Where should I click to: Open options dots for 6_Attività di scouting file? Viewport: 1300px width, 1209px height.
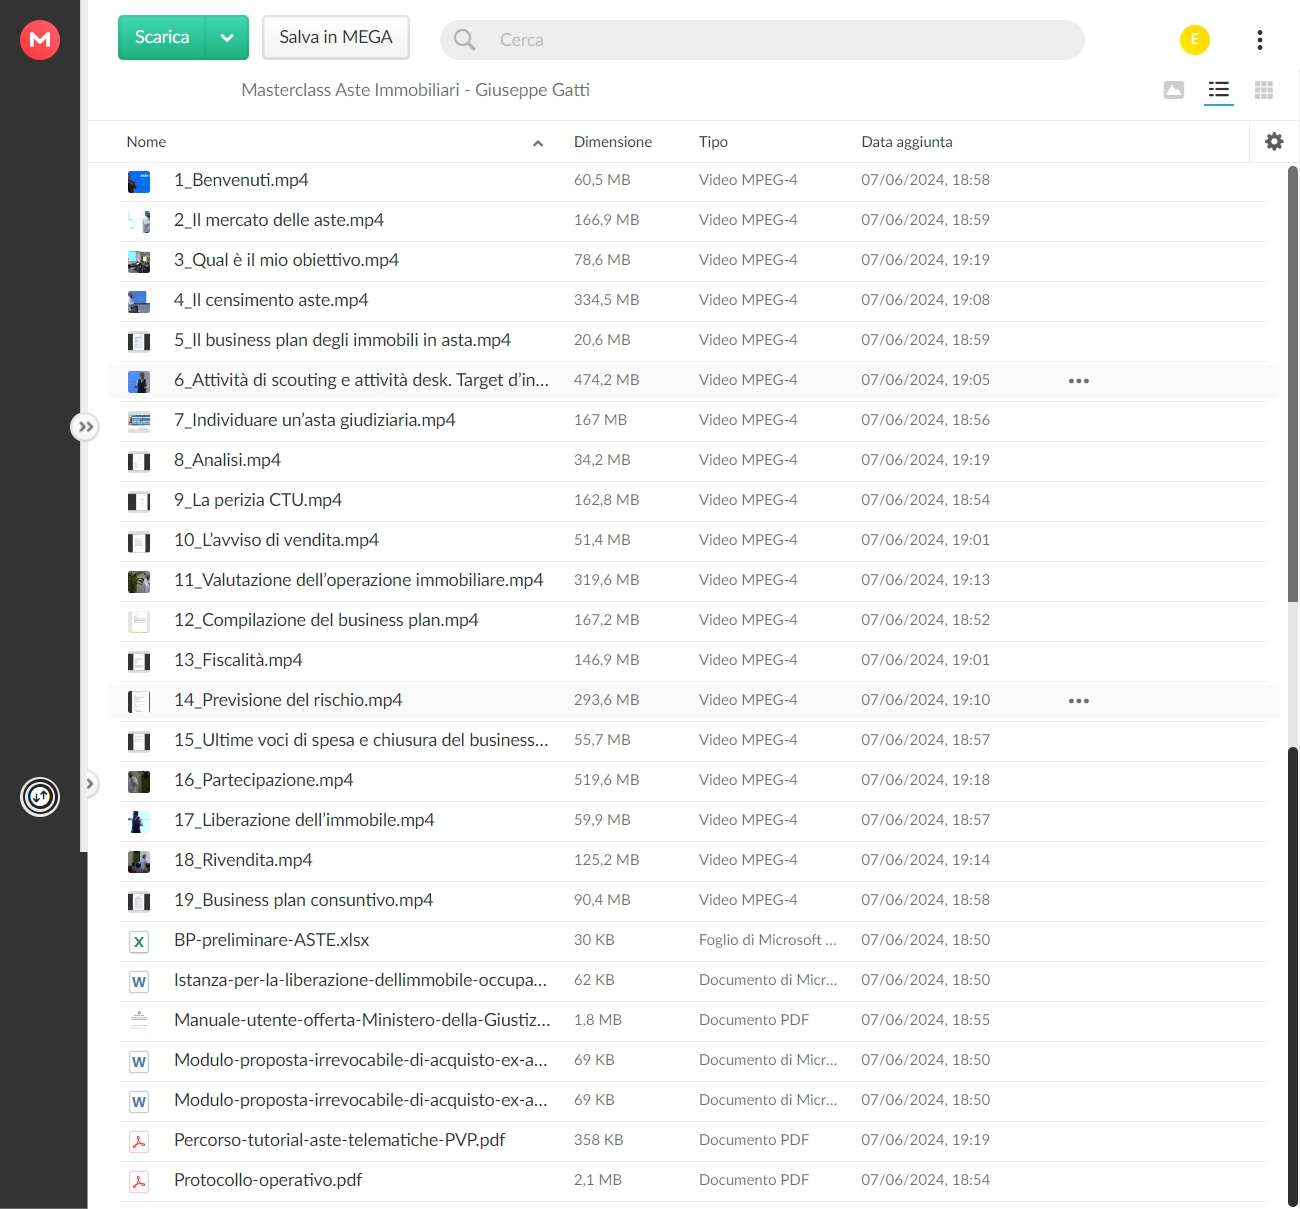(1078, 381)
